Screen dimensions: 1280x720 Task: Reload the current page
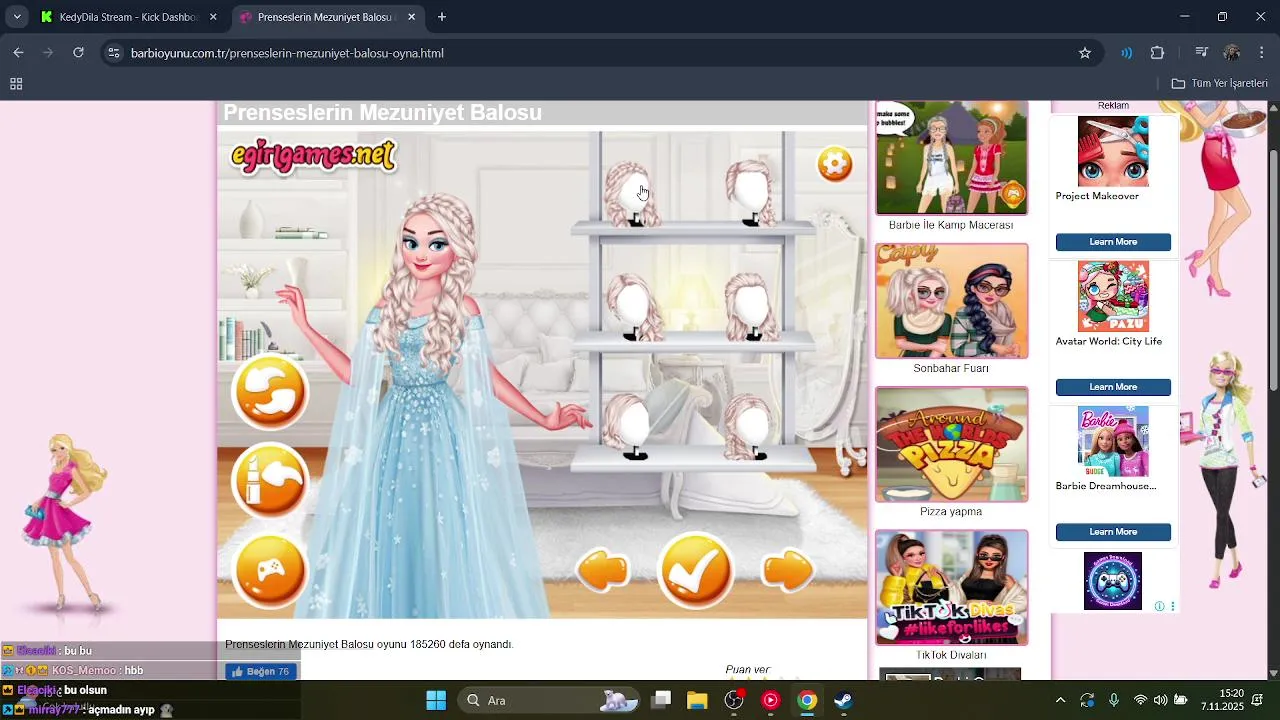coord(78,53)
